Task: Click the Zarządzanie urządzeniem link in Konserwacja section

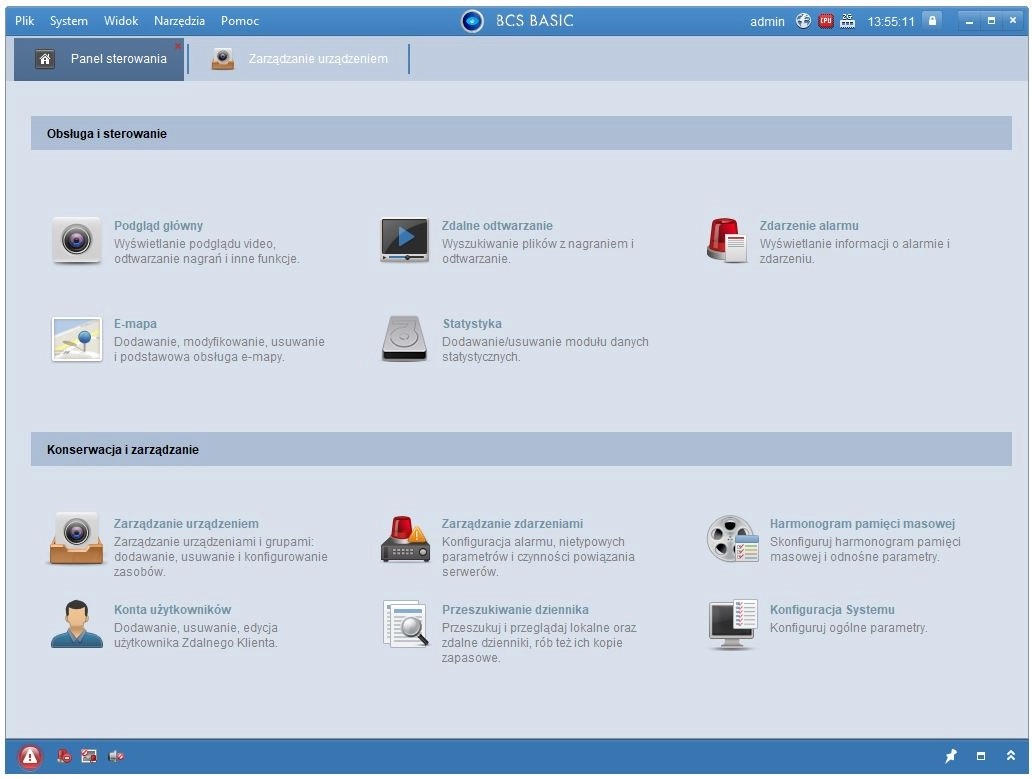Action: (186, 523)
